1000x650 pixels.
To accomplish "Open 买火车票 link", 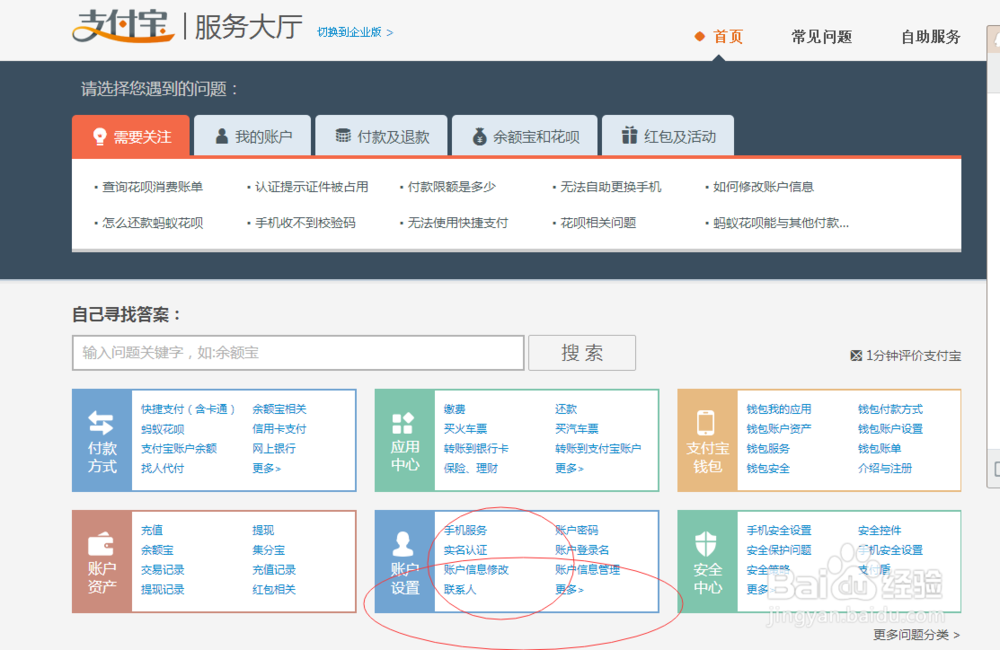I will [466, 429].
